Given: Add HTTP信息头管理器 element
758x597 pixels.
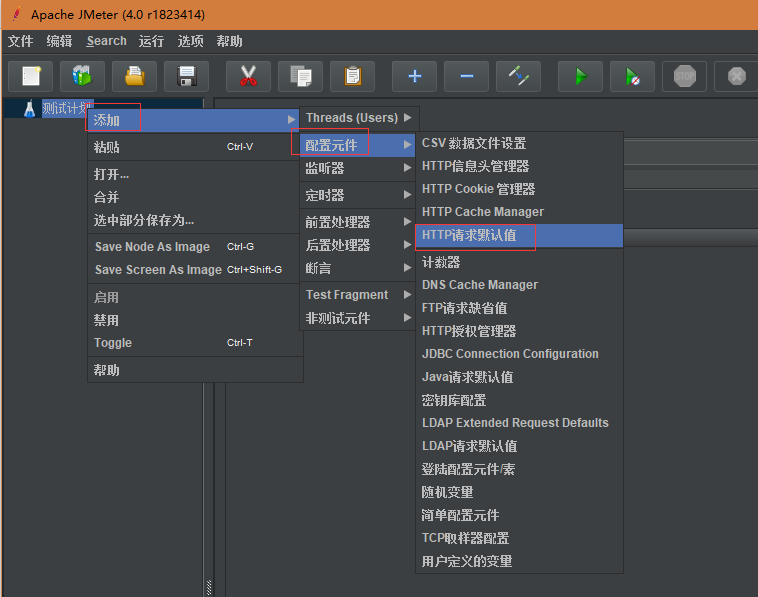Looking at the screenshot, I should pos(519,166).
